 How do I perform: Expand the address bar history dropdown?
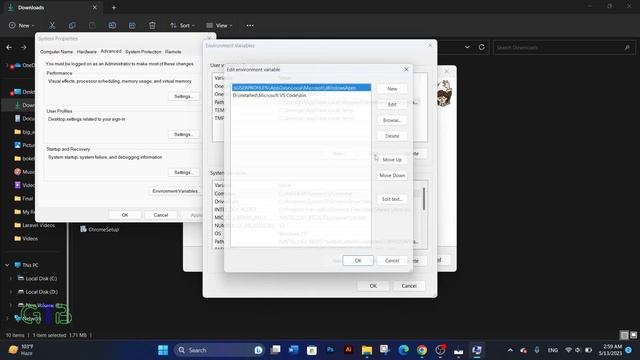[467, 47]
